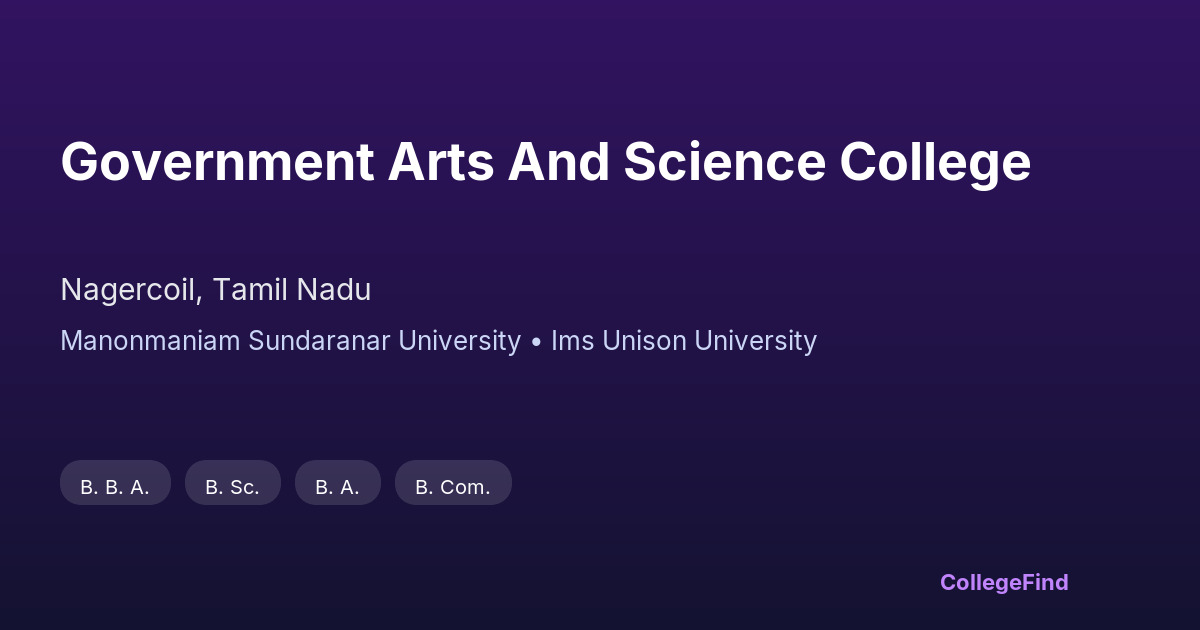The height and width of the screenshot is (630, 1200).
Task: Click the B. B. A. course tag
Action: pos(115,486)
